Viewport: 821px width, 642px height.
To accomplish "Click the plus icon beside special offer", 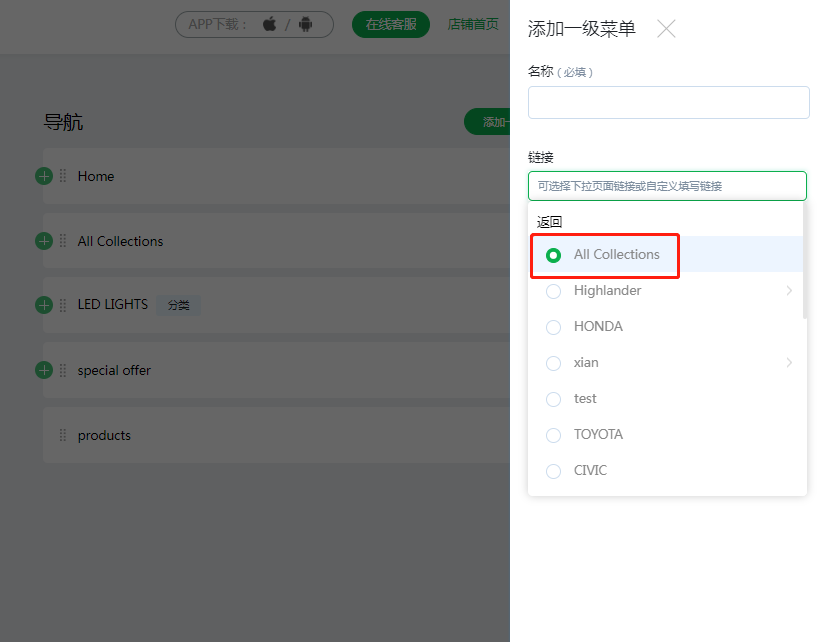I will tap(44, 370).
